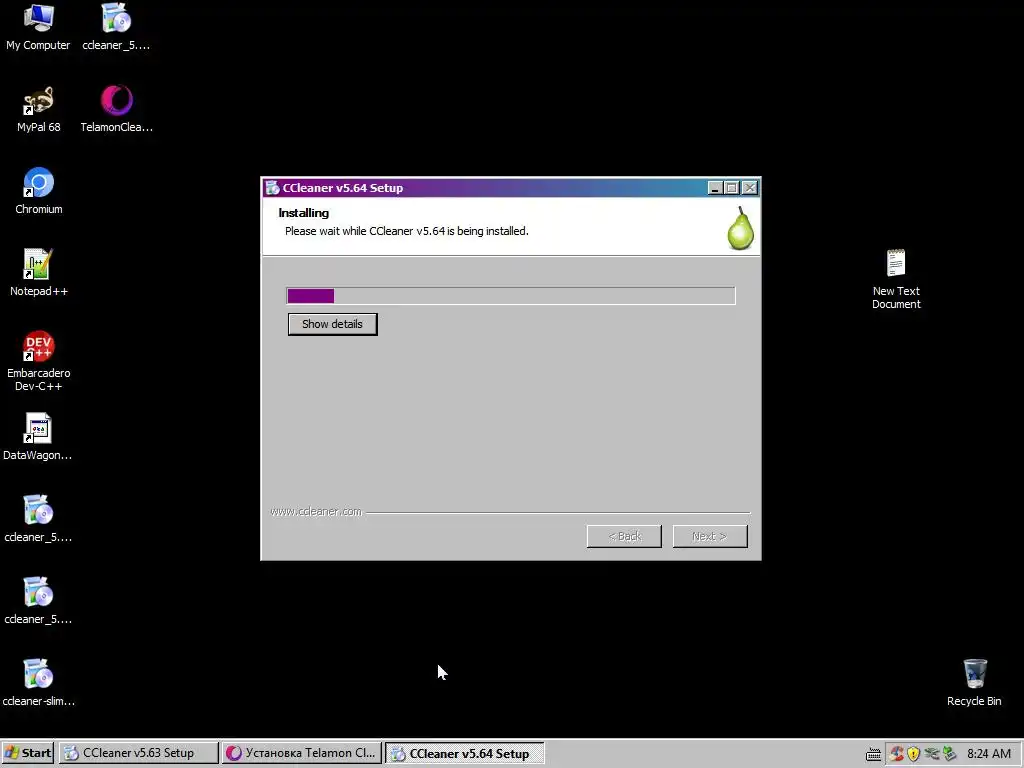Select the Recycle Bin icon
1024x768 pixels.
click(x=974, y=674)
